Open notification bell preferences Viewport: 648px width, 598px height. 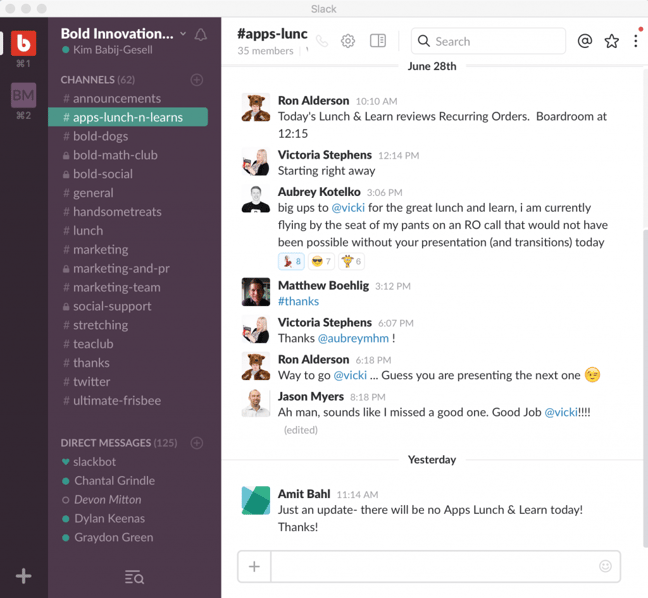[200, 34]
